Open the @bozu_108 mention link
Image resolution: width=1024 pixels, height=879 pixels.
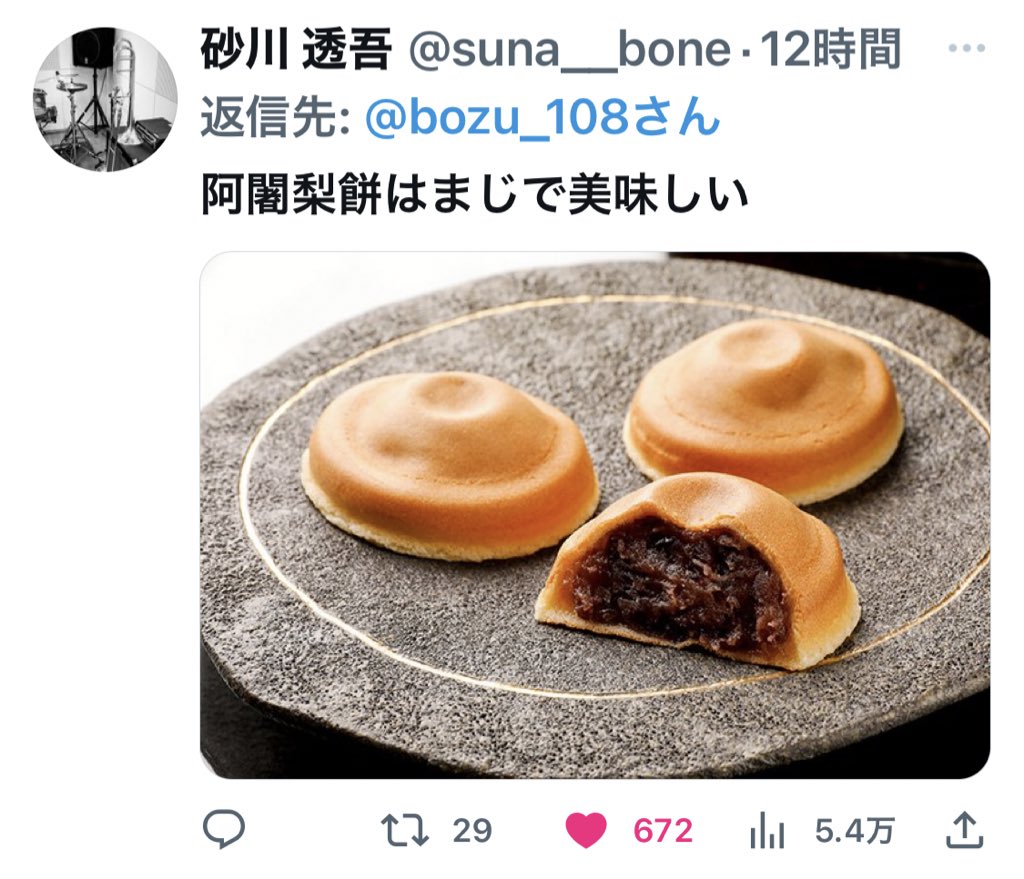(543, 118)
